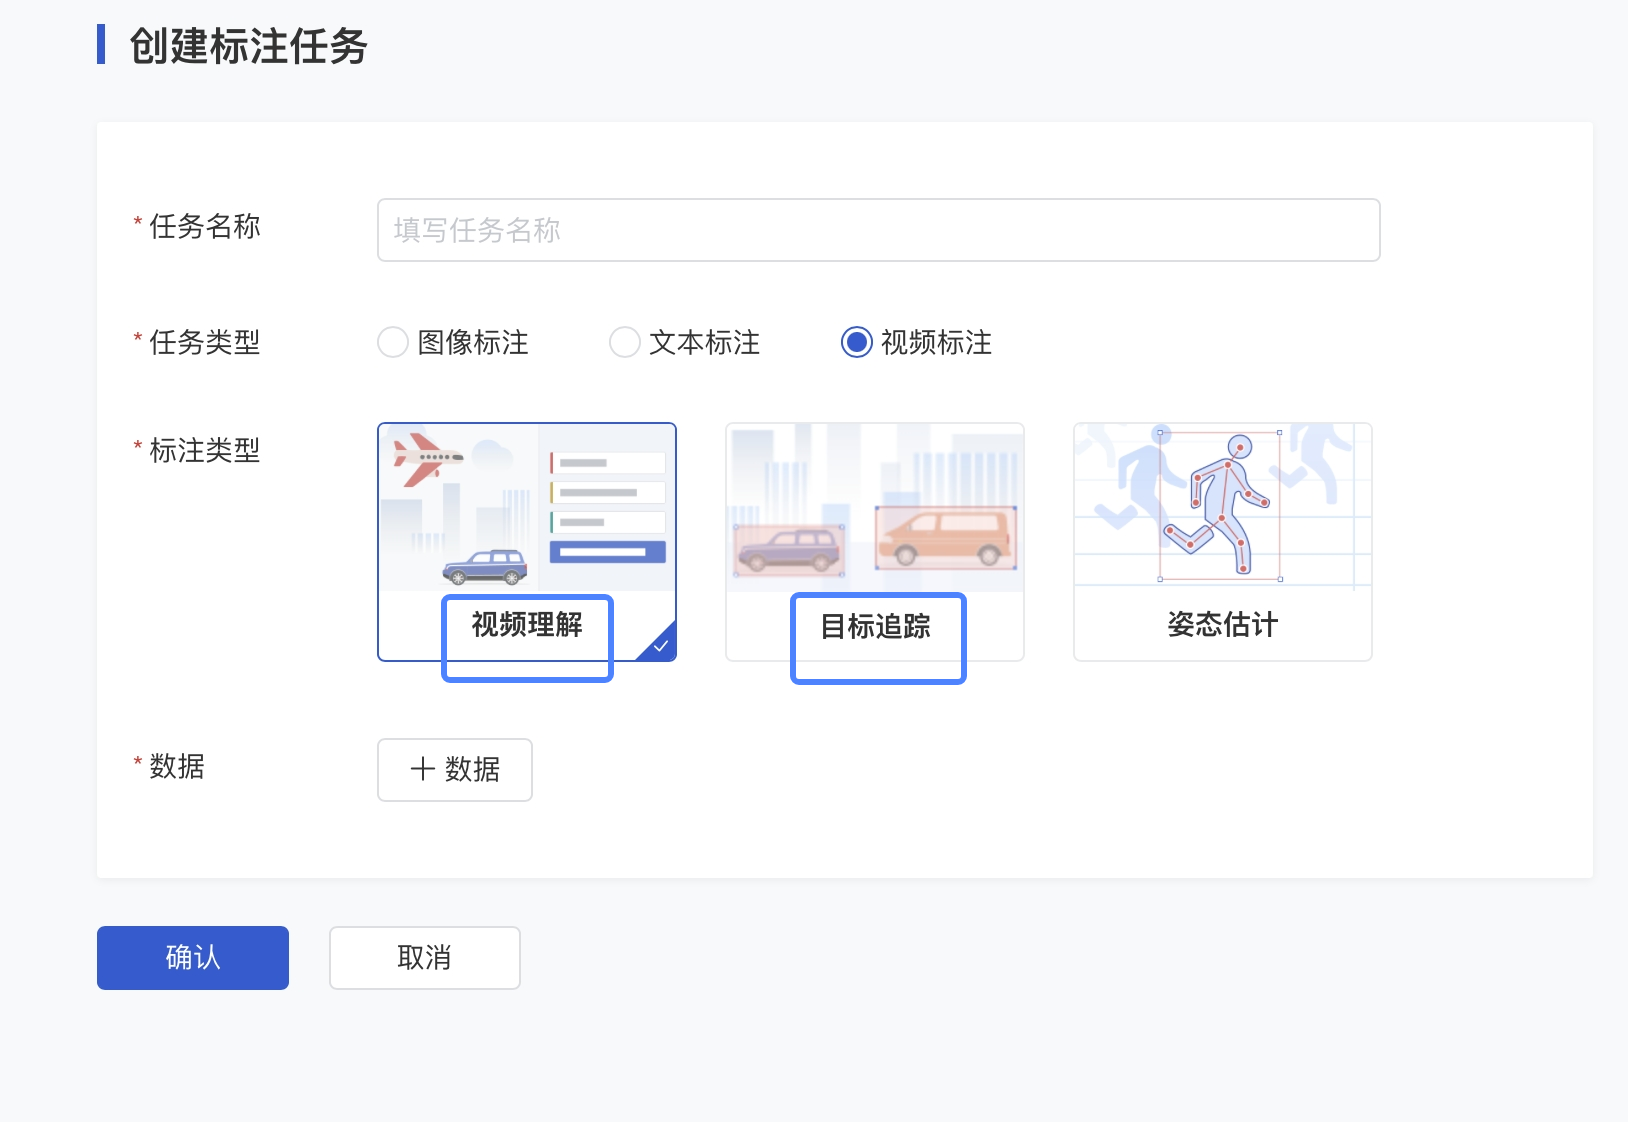The image size is (1628, 1122).
Task: Cancel with the 取消 button
Action: pyautogui.click(x=424, y=958)
